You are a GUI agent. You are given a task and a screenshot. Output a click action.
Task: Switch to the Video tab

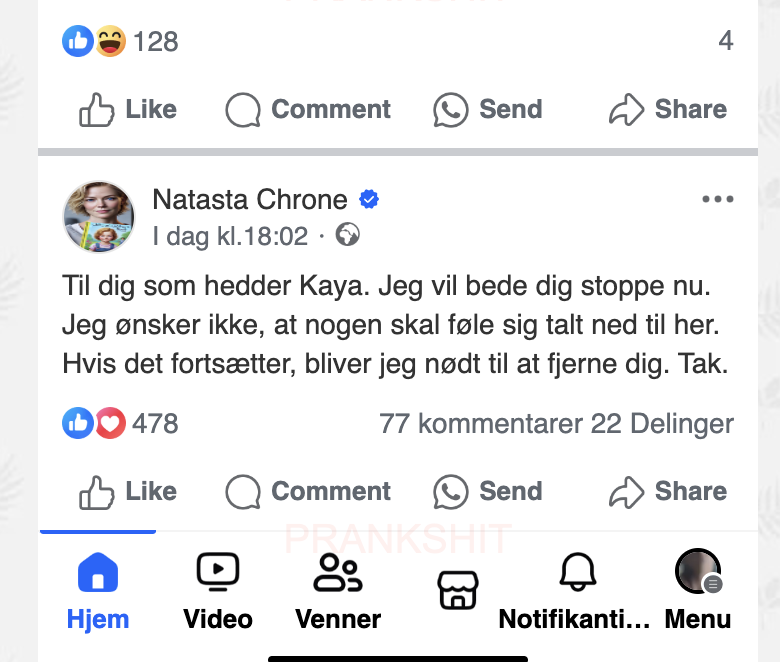[218, 592]
